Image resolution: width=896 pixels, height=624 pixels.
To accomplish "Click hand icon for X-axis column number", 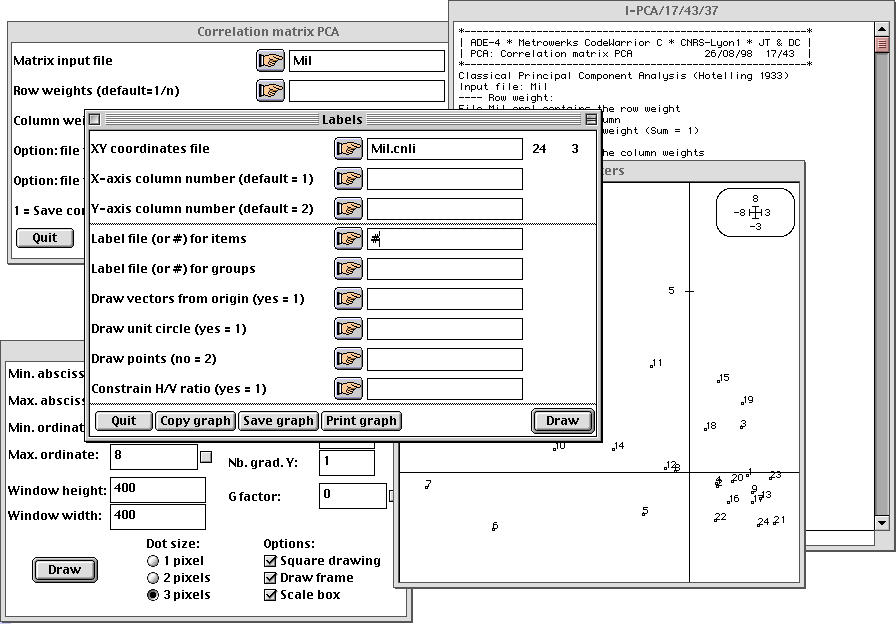I will [347, 179].
